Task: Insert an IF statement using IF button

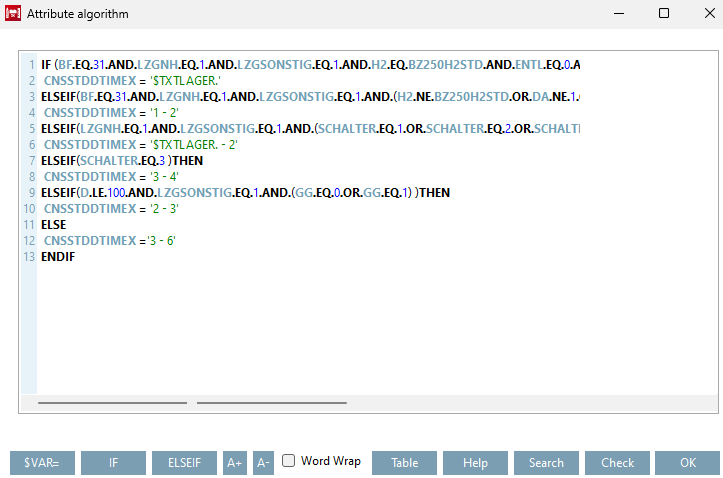Action: (113, 463)
